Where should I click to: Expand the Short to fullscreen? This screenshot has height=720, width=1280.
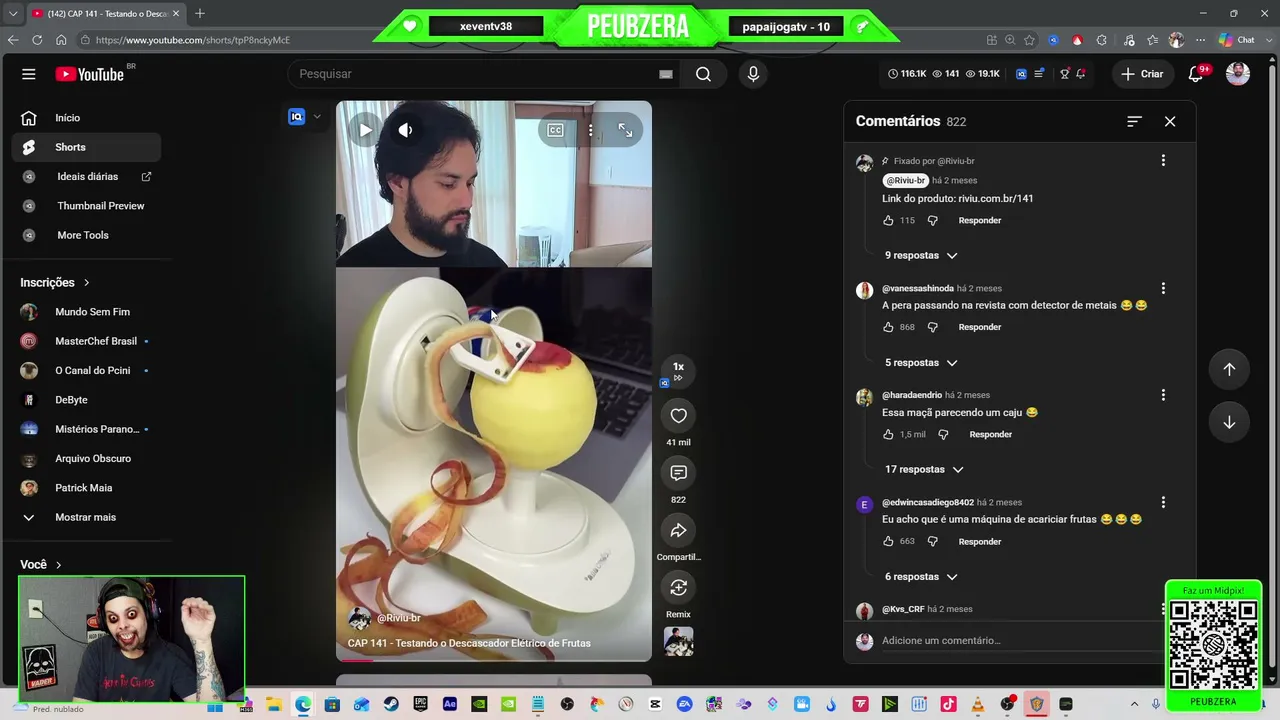625,130
